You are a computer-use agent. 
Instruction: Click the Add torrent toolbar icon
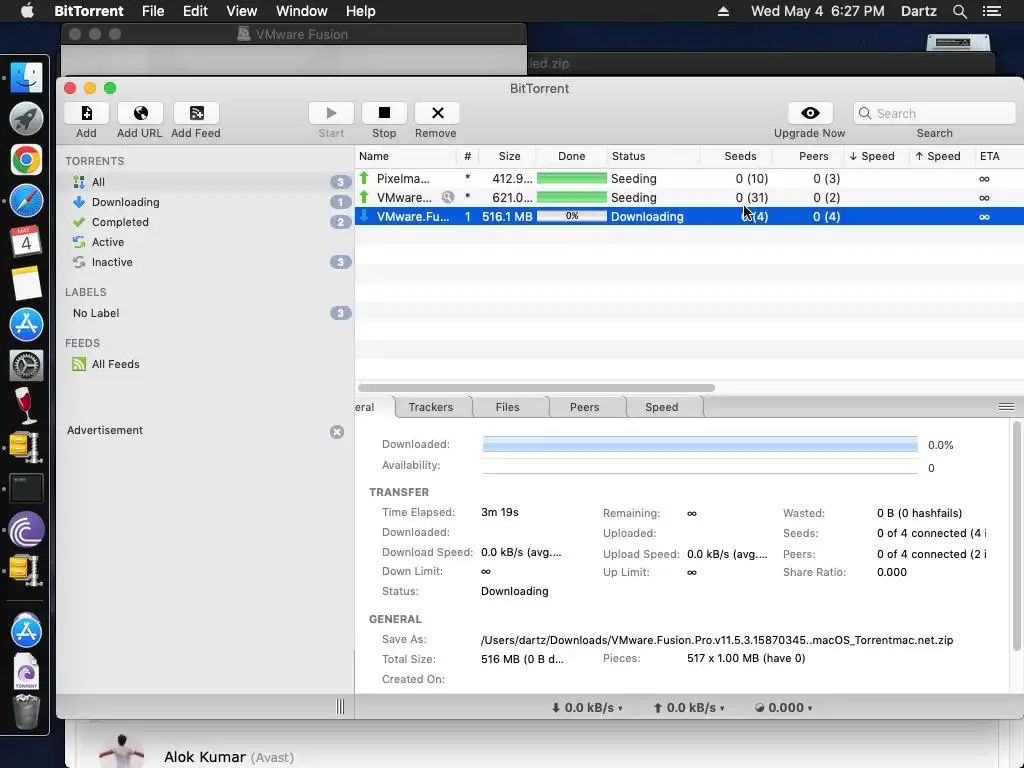(86, 113)
